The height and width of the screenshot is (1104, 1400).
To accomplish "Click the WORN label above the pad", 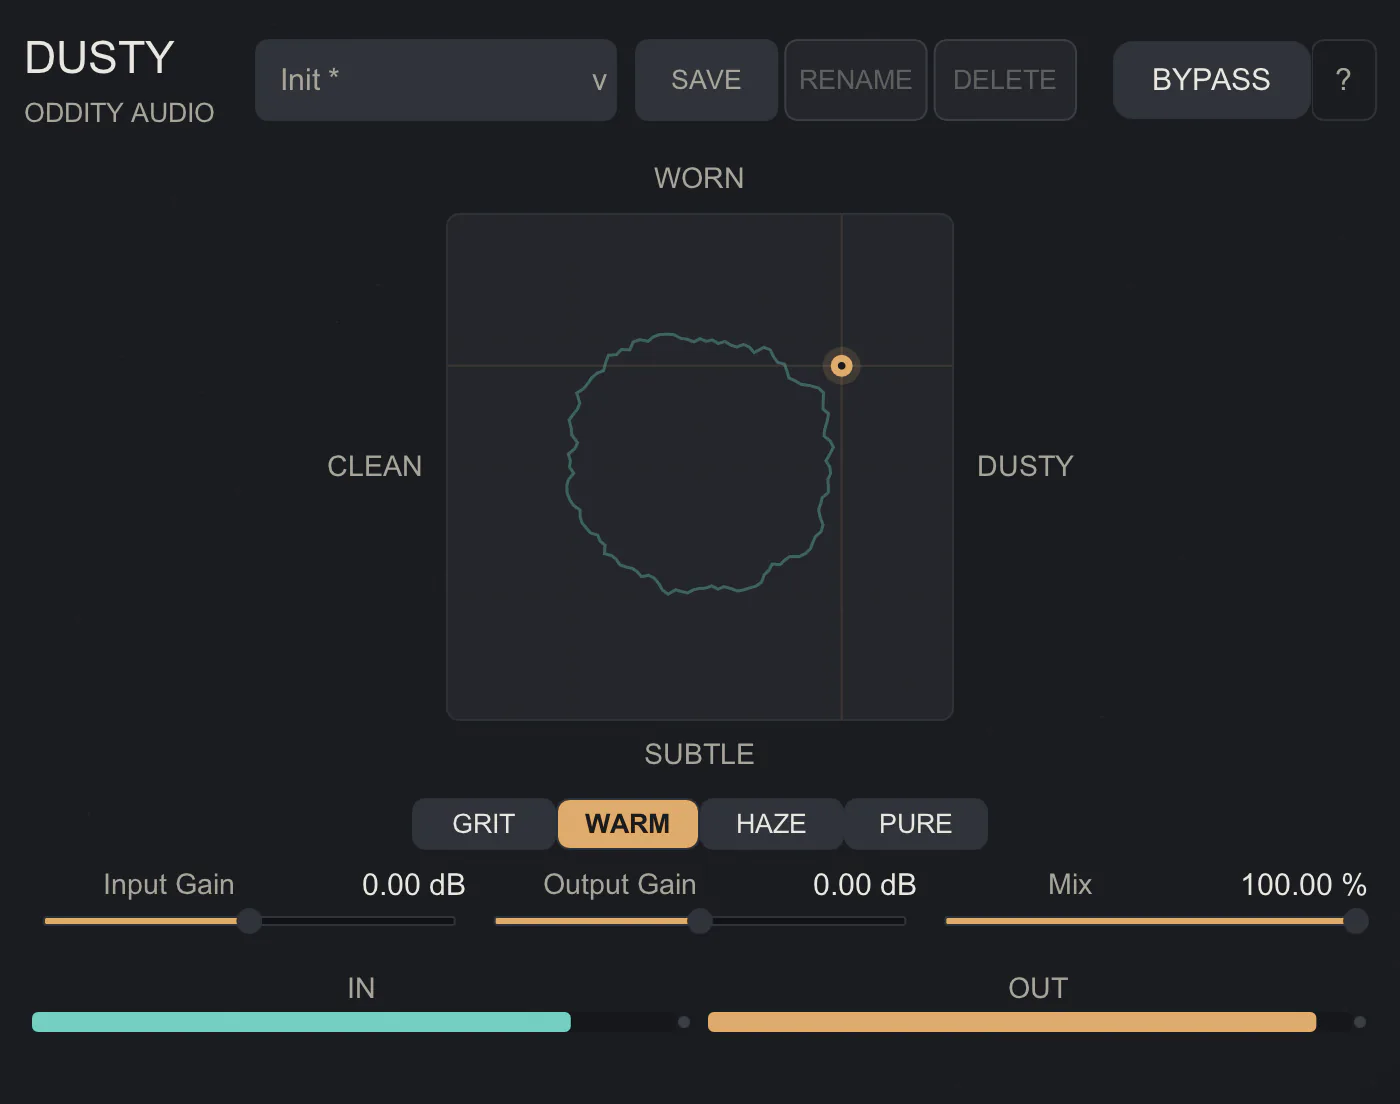I will click(x=699, y=178).
